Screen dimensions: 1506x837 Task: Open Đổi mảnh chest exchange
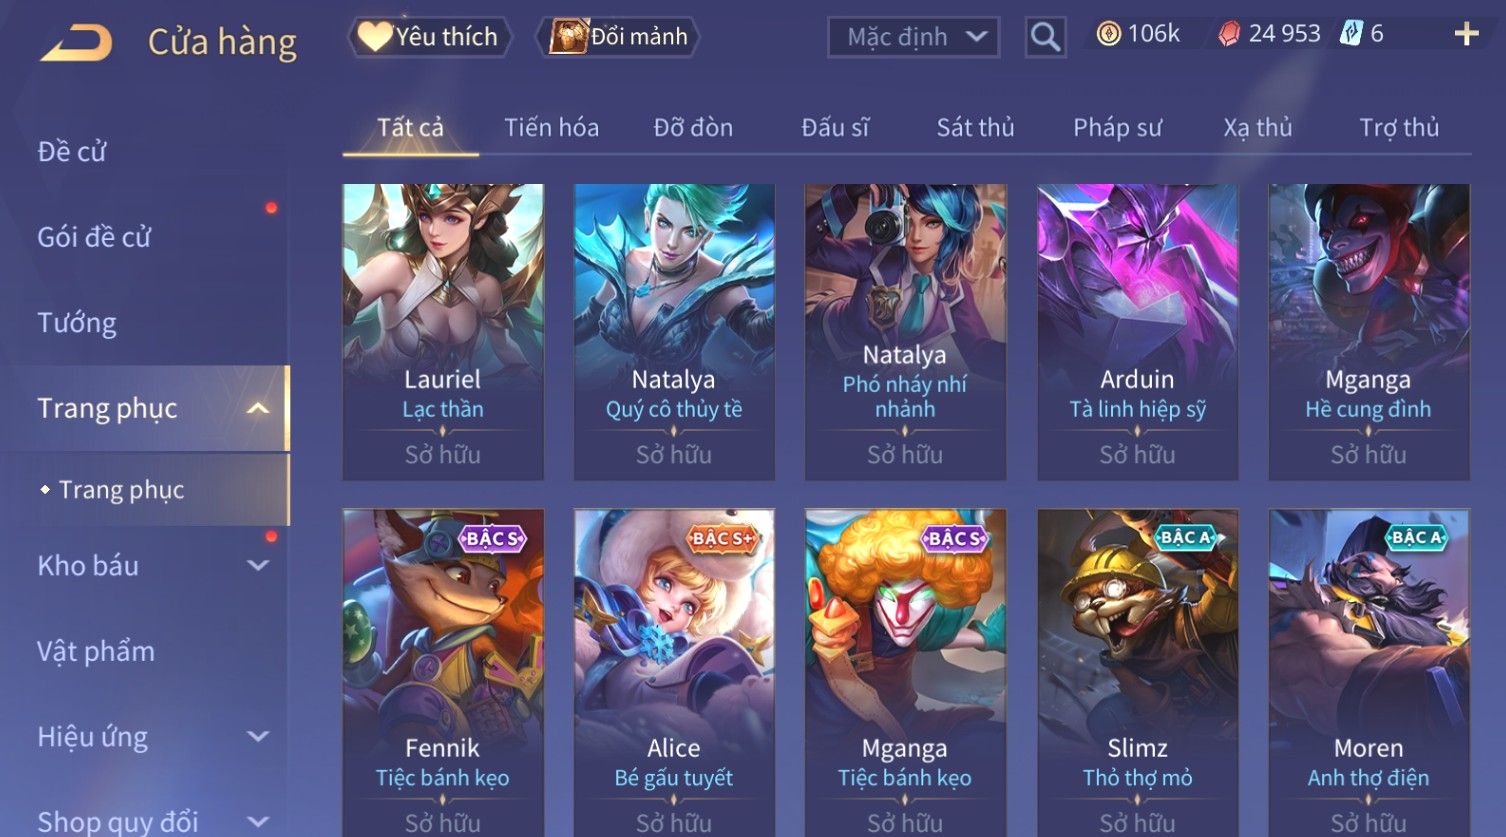coord(619,37)
